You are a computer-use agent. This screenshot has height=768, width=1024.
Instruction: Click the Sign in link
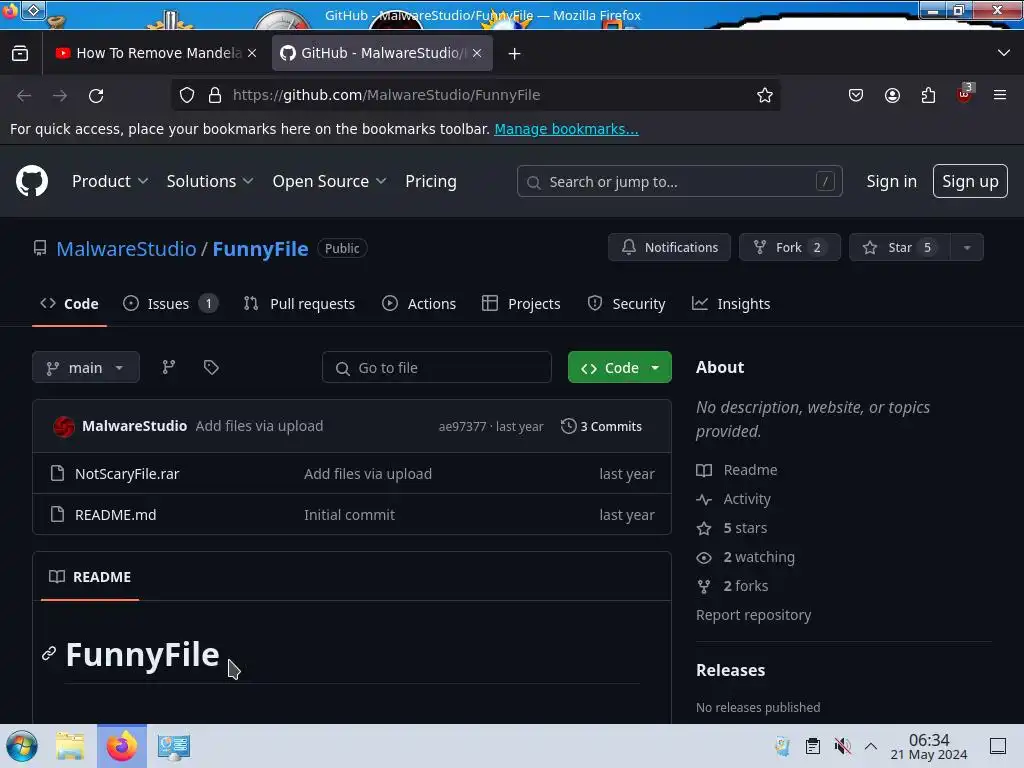tap(891, 182)
